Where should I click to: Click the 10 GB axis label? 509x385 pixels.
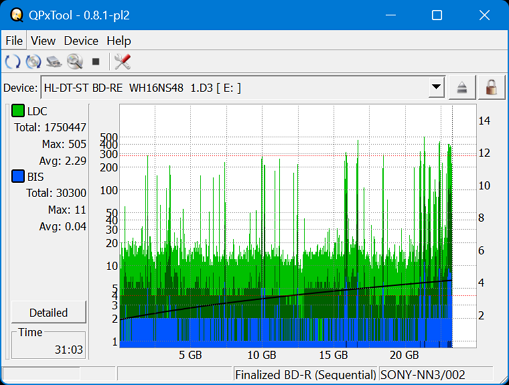[x=262, y=355]
